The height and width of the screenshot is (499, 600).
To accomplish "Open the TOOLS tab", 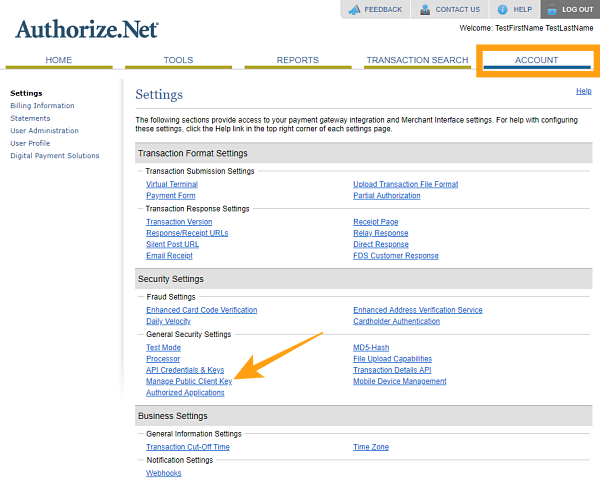I will point(178,60).
